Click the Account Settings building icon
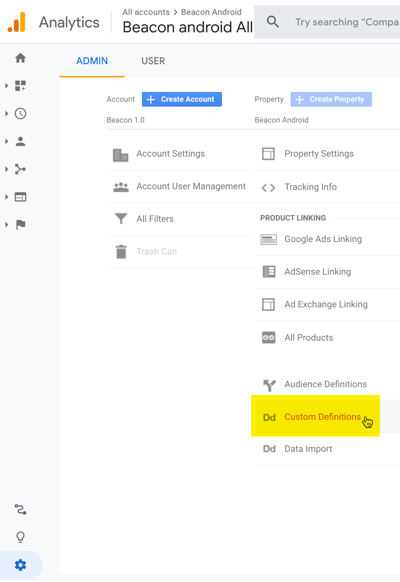This screenshot has width=400, height=582. pyautogui.click(x=121, y=155)
